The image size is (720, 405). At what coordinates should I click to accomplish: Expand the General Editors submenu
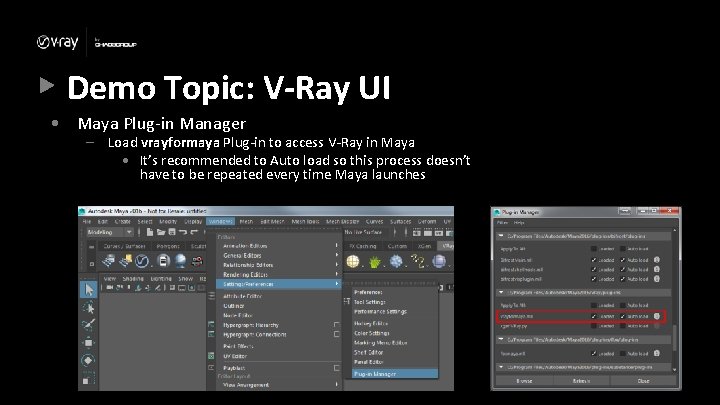[x=337, y=255]
